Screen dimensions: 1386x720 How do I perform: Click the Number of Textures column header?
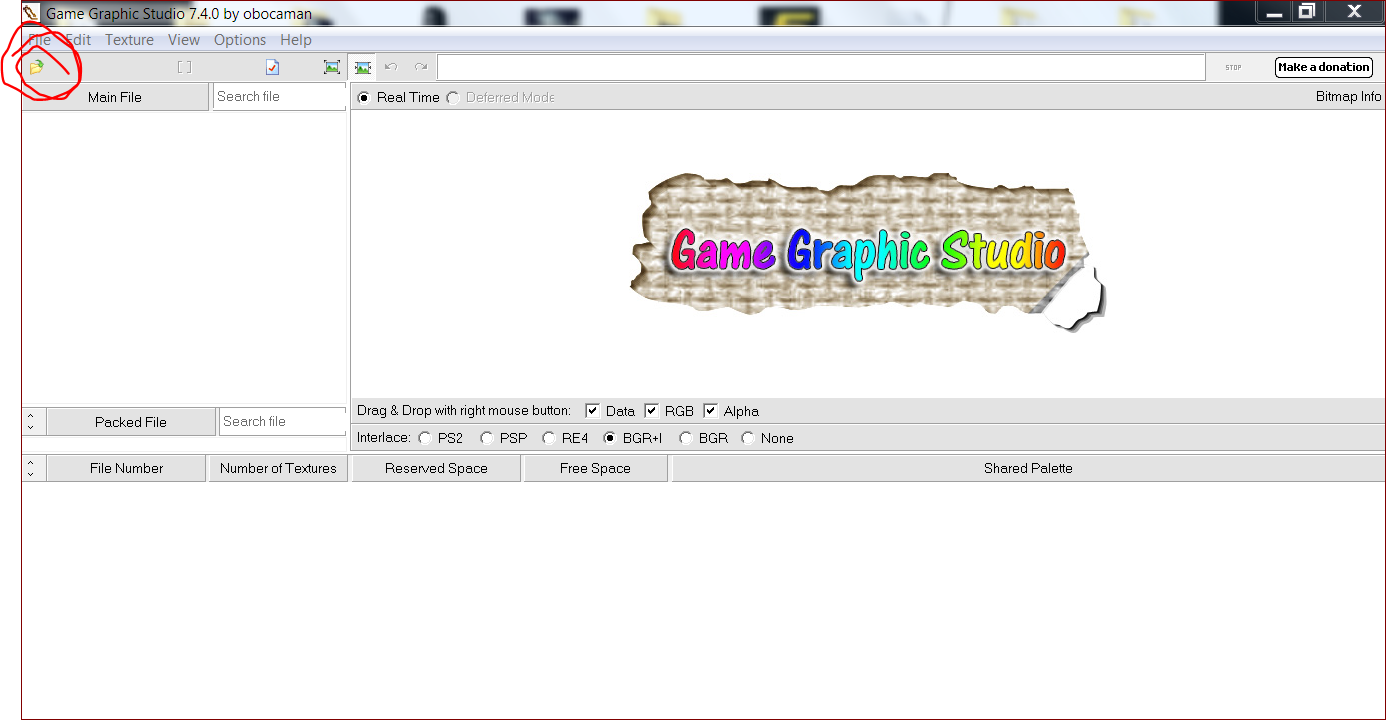tap(278, 468)
